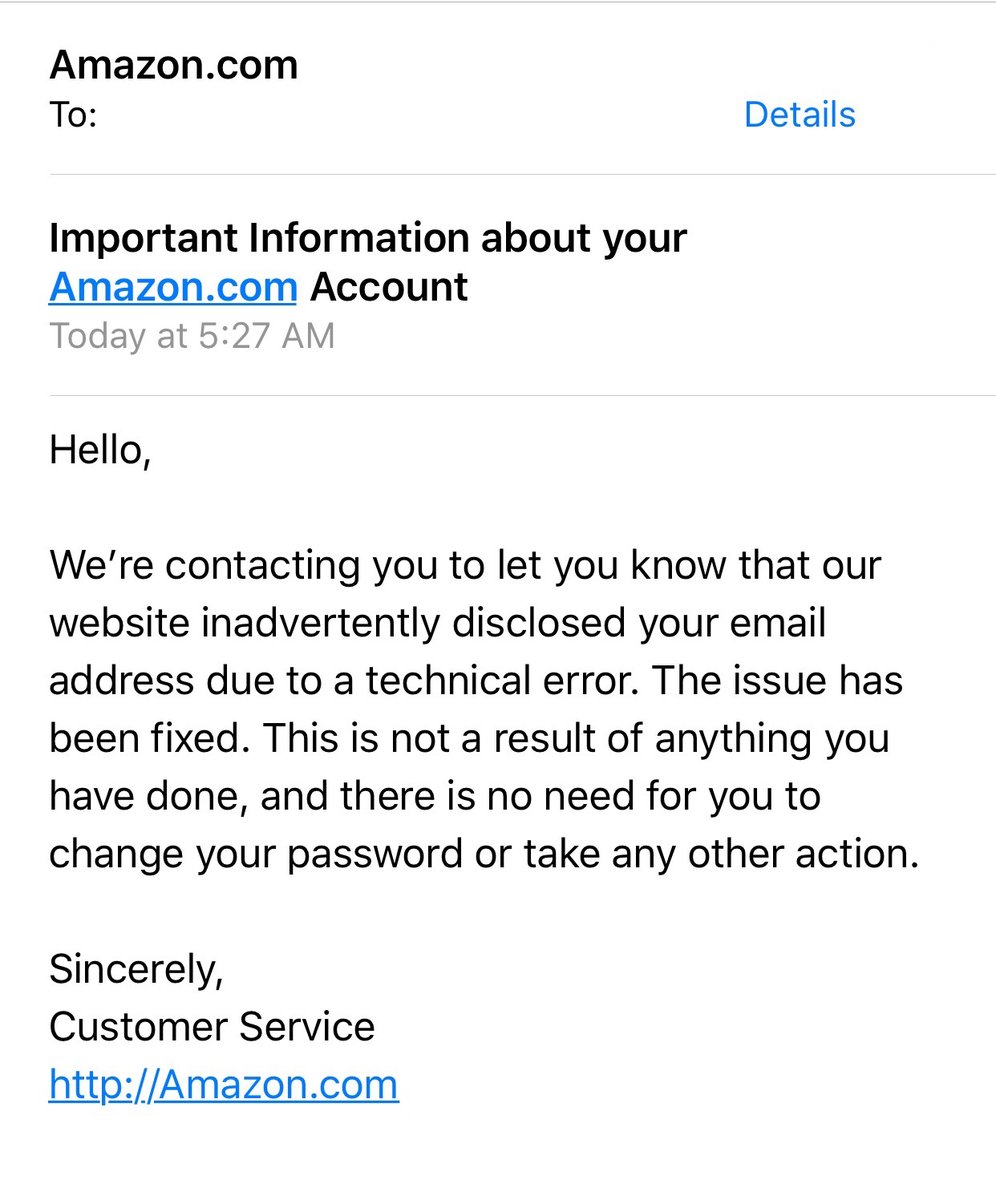Follow the http://Amazon.com signature link
This screenshot has height=1200, width=996.
223,1085
